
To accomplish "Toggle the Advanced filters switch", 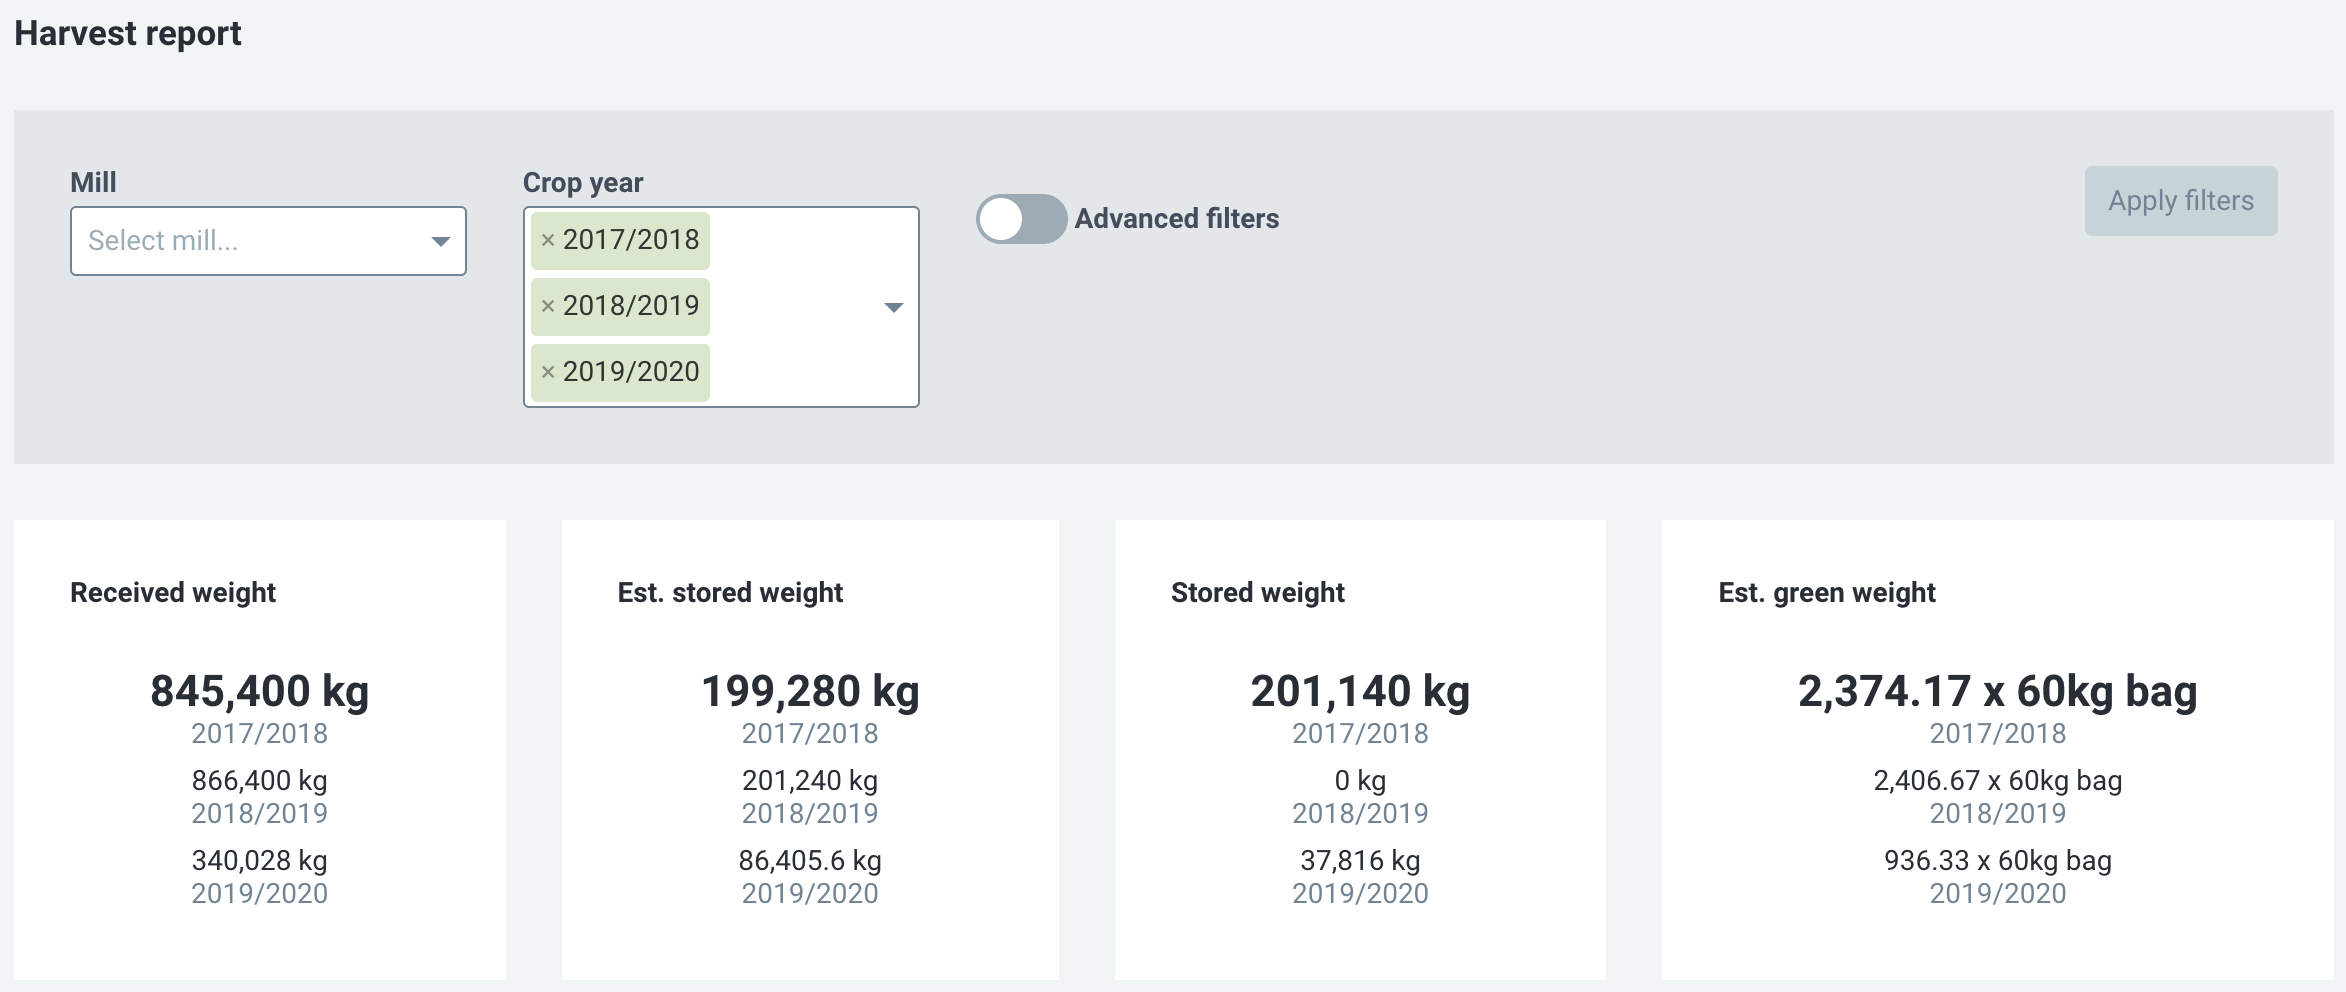I will pyautogui.click(x=1021, y=219).
